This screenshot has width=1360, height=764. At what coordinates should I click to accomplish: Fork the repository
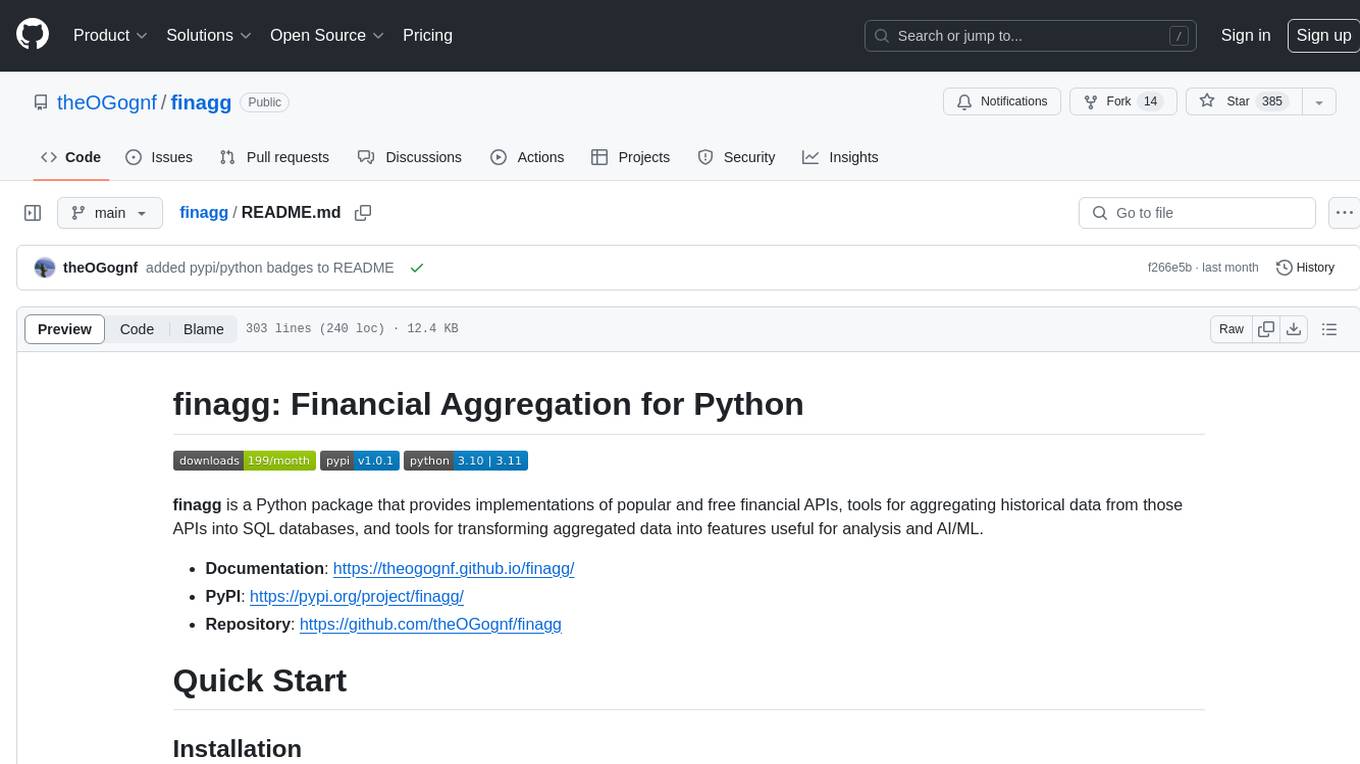(1124, 101)
